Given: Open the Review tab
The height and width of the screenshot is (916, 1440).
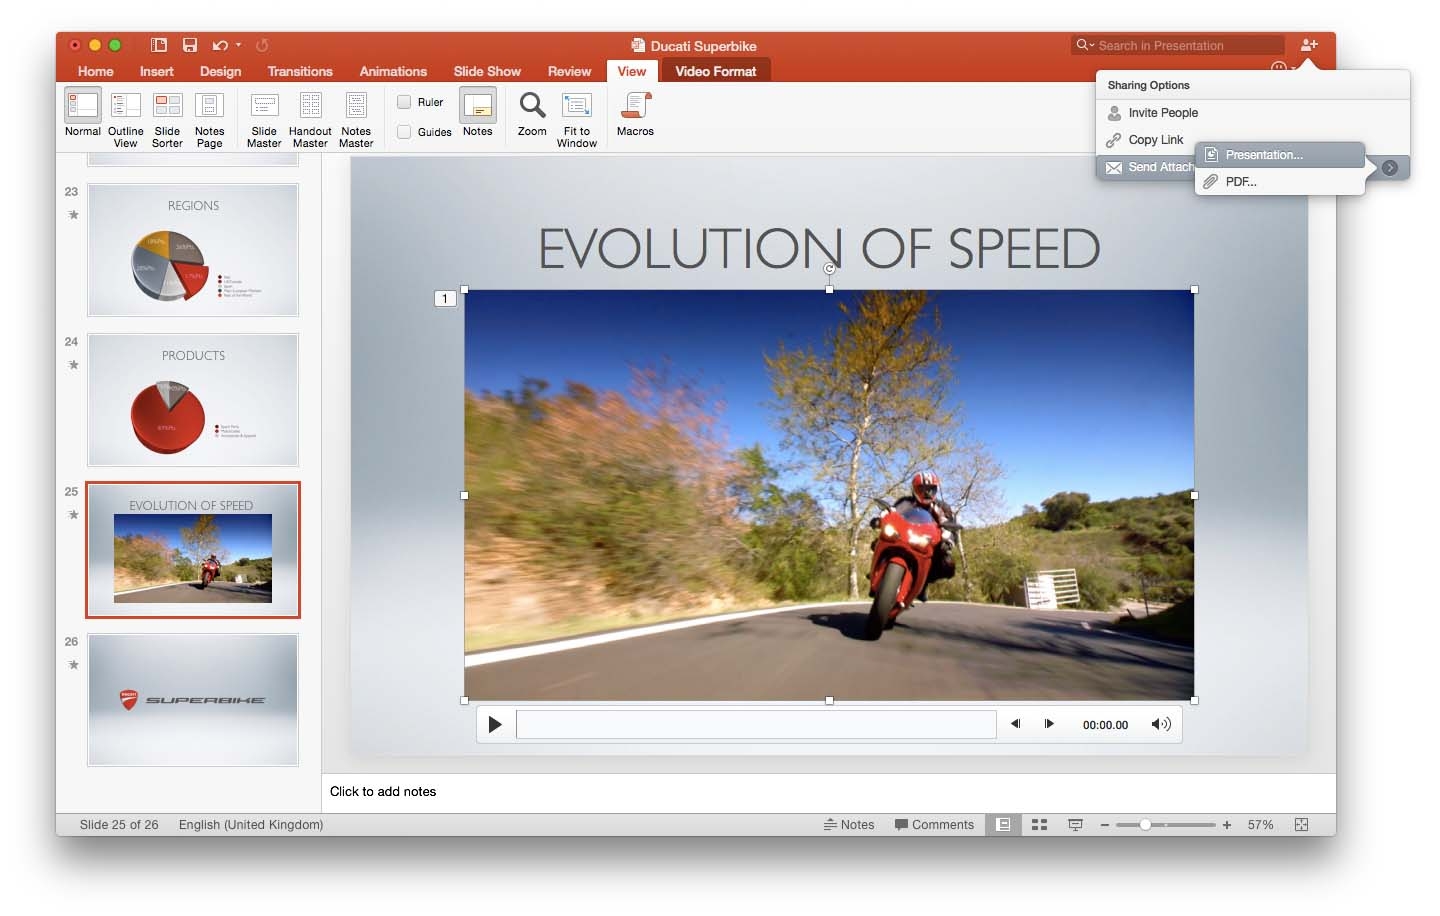Looking at the screenshot, I should (569, 71).
